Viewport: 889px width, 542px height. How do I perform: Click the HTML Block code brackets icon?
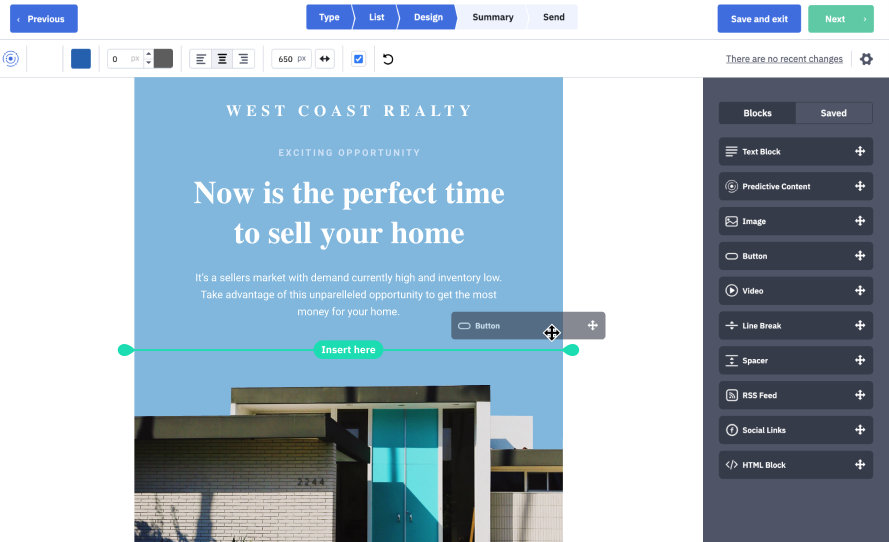coord(731,465)
